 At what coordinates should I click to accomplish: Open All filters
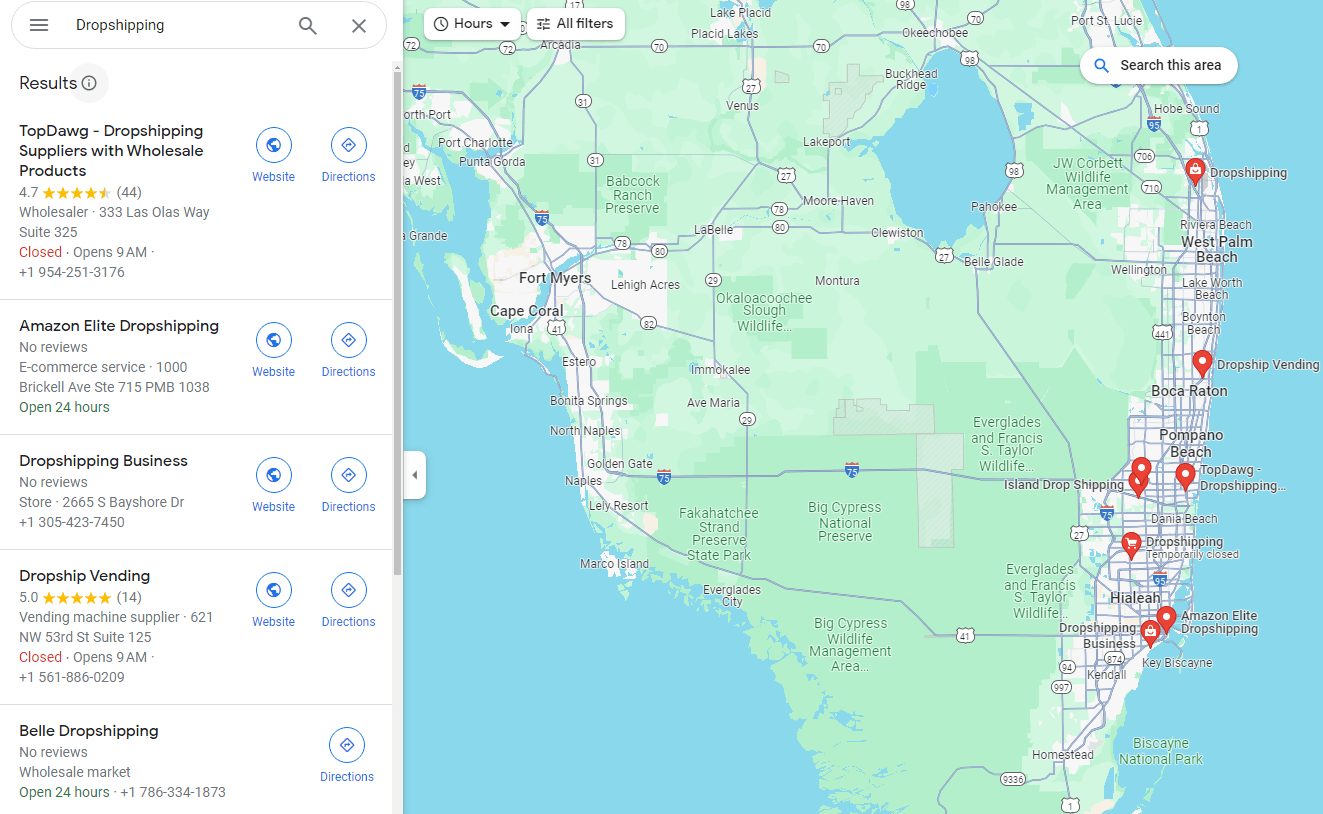pyautogui.click(x=575, y=24)
